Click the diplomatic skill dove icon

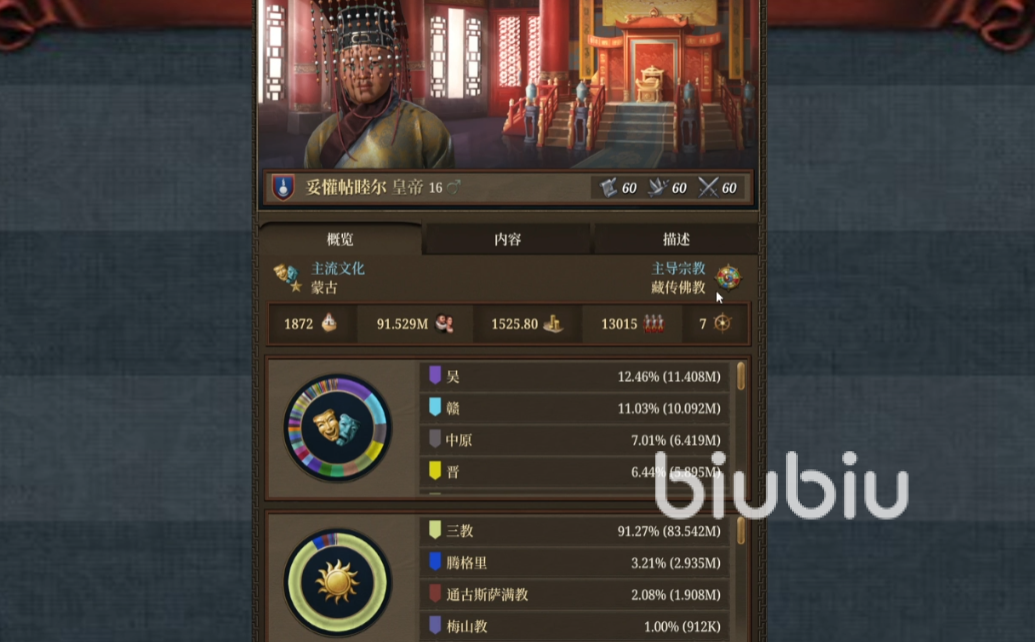pos(657,187)
